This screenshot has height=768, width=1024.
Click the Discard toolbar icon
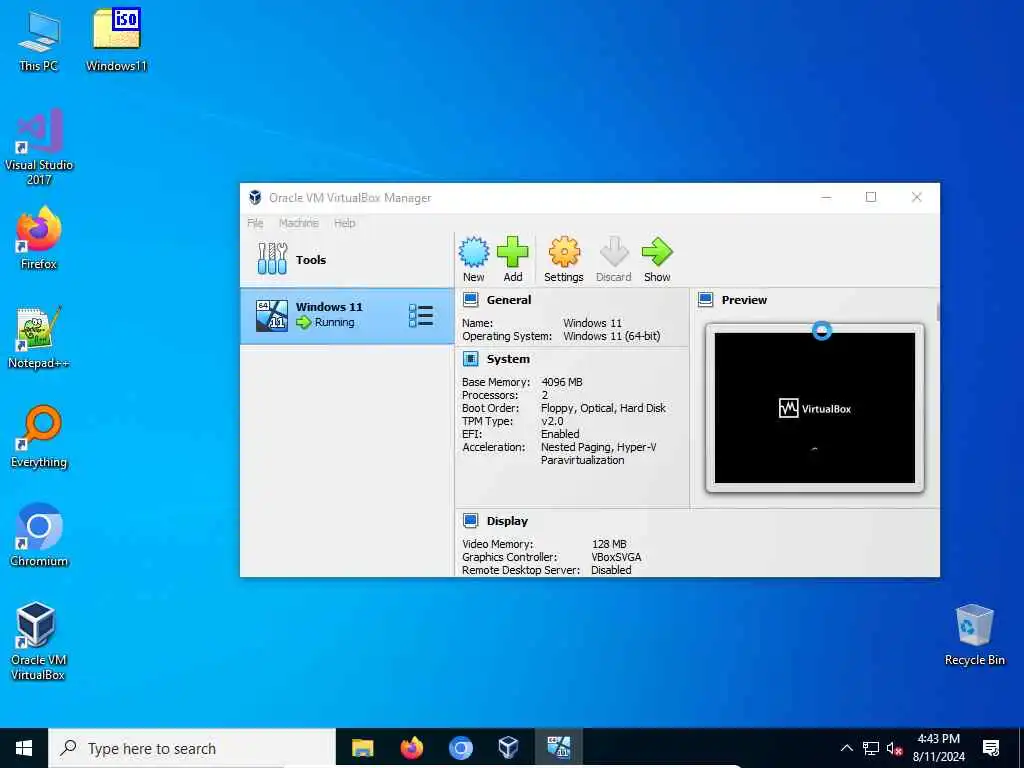tap(613, 252)
